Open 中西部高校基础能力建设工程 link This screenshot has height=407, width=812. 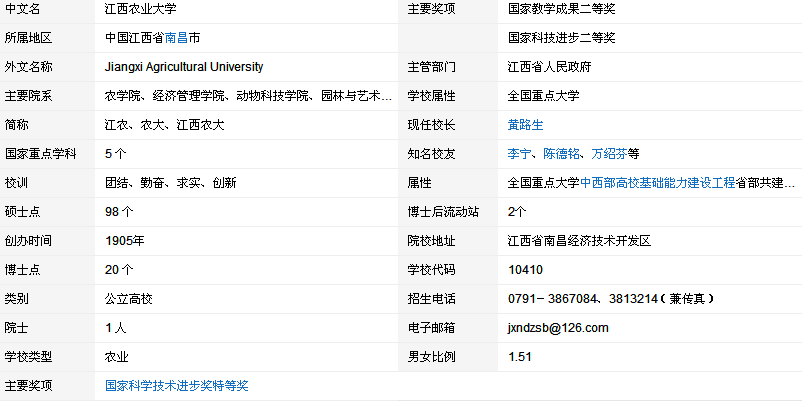coord(657,183)
